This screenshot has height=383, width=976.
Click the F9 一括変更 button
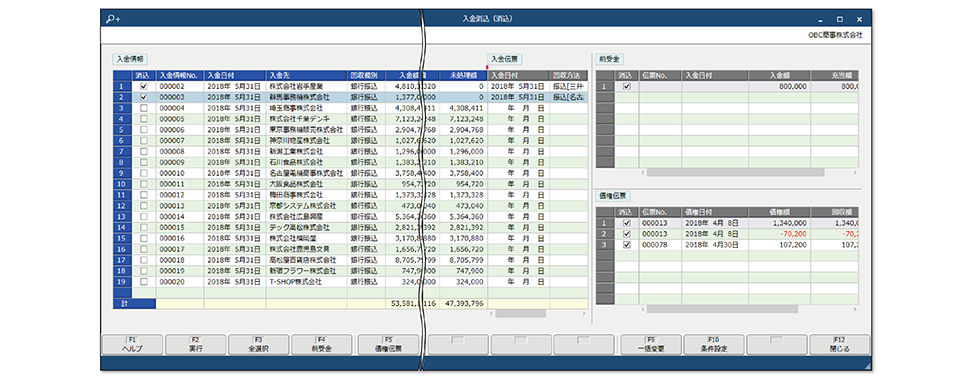651,345
